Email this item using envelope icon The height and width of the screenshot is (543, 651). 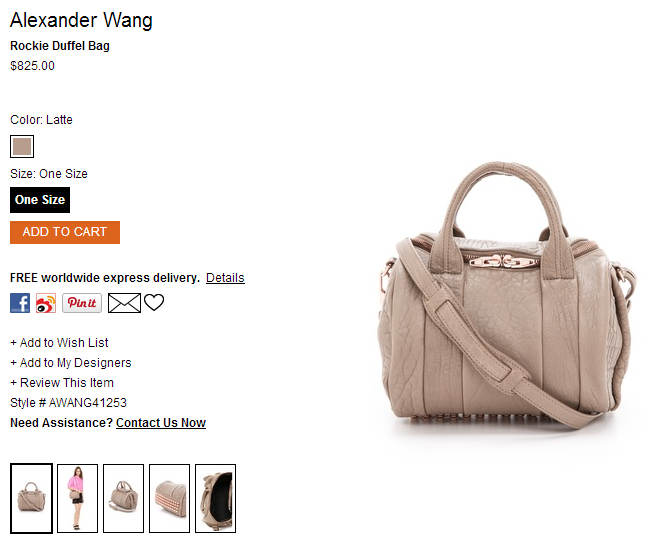(124, 303)
